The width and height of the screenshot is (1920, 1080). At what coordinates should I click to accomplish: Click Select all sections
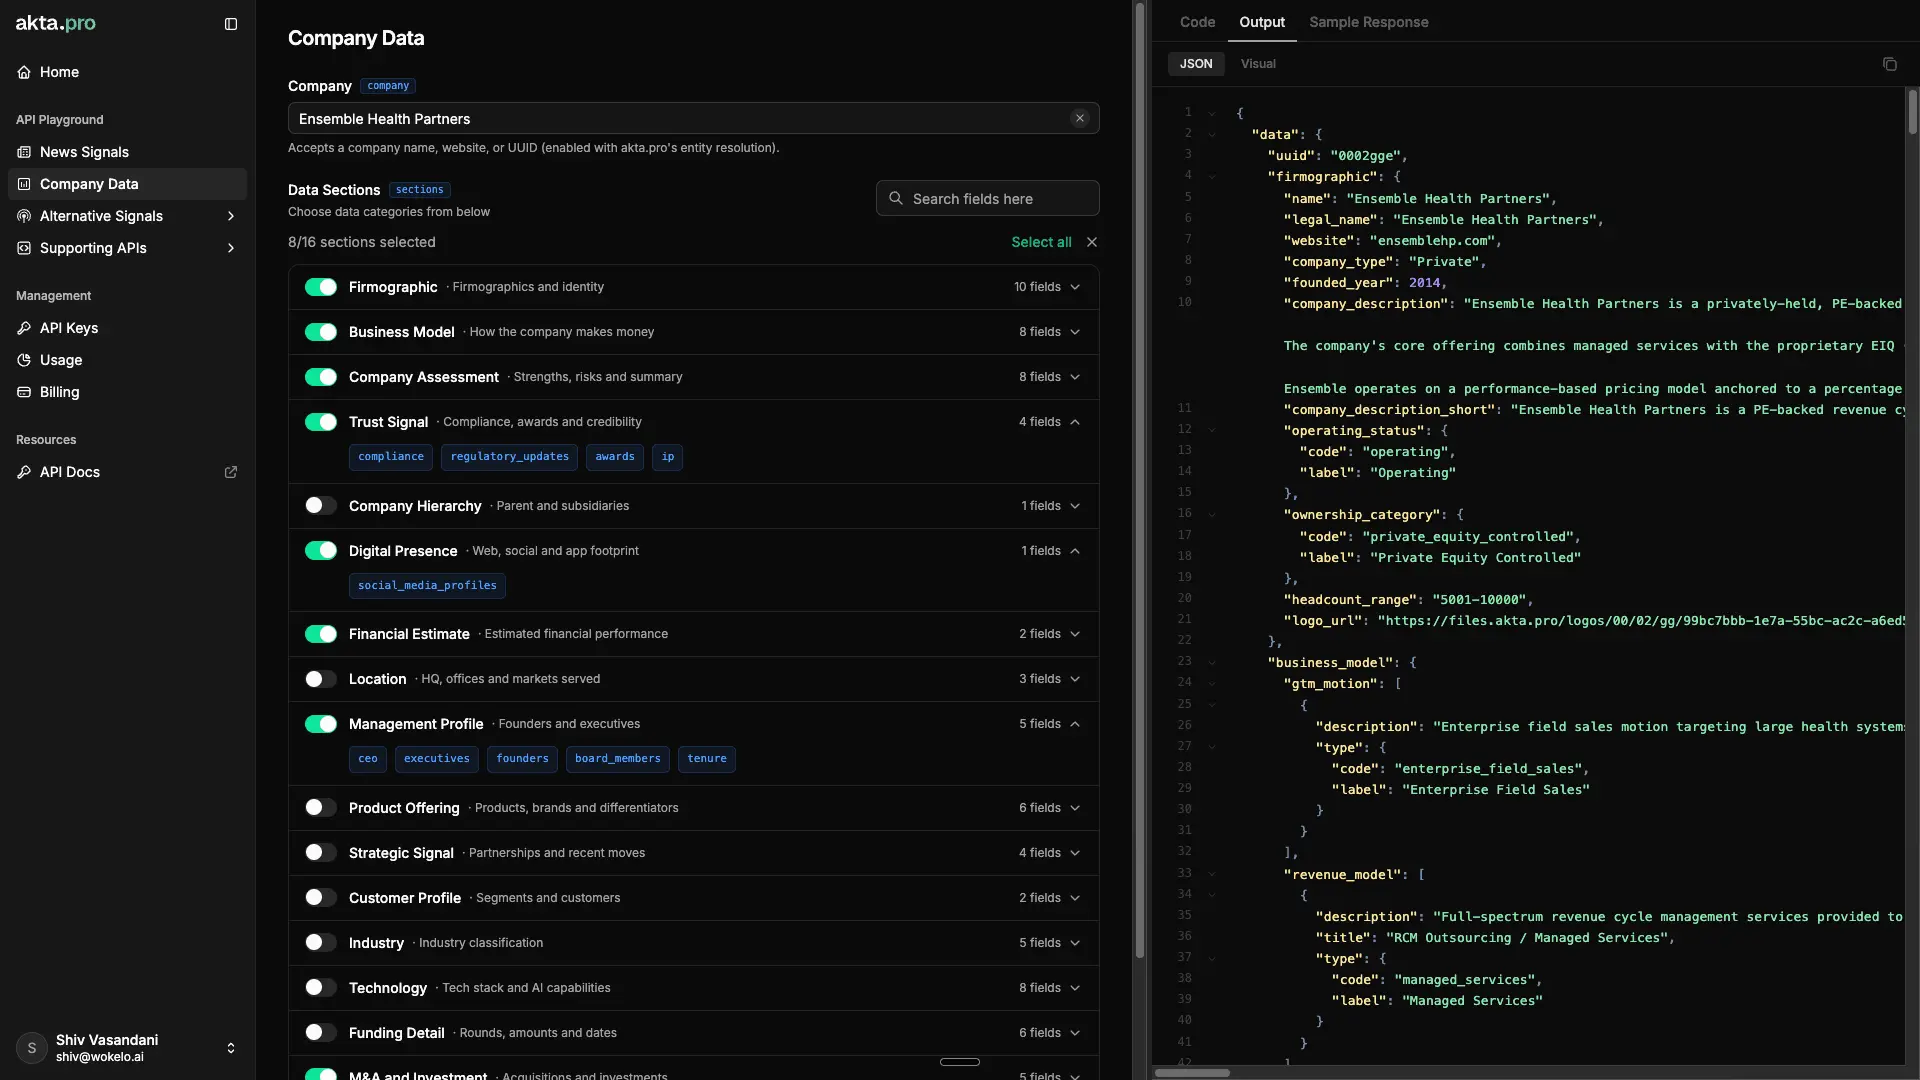[x=1041, y=242]
